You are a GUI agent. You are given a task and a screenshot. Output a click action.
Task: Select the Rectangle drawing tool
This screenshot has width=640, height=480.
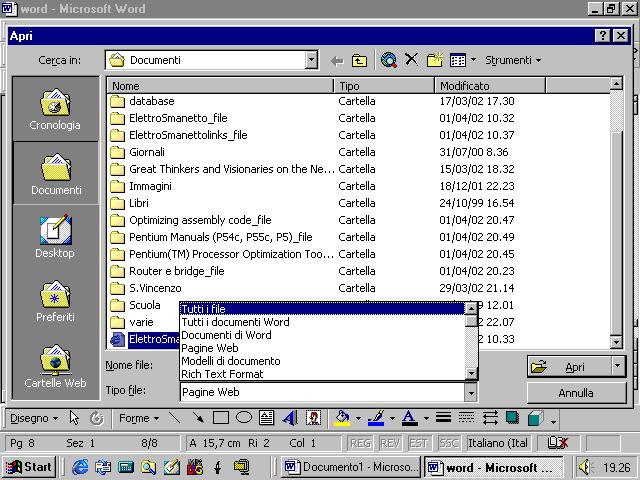click(221, 418)
